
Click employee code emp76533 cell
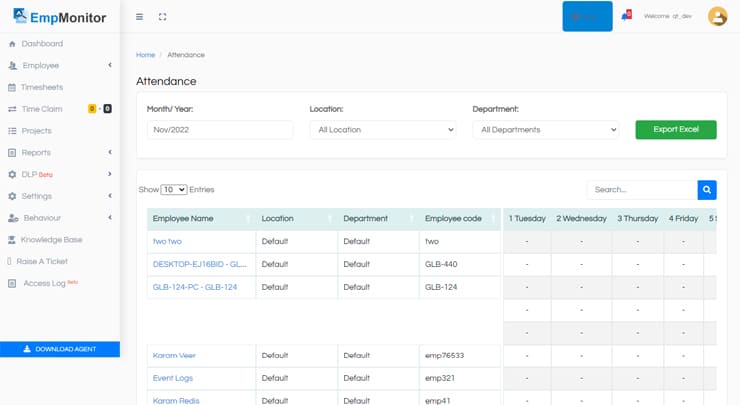460,355
